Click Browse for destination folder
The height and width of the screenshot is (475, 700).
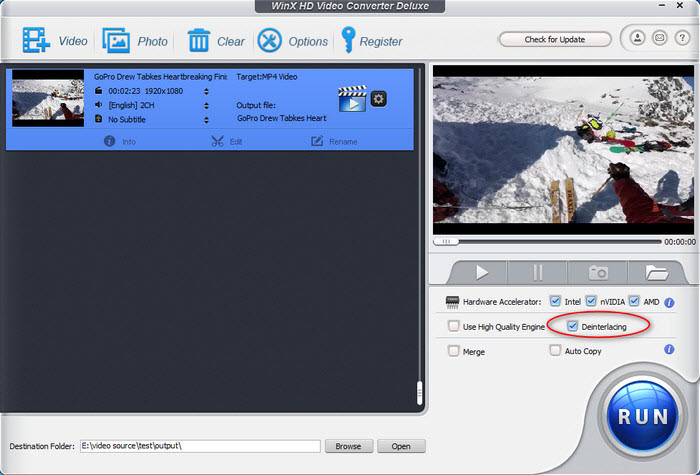point(347,446)
